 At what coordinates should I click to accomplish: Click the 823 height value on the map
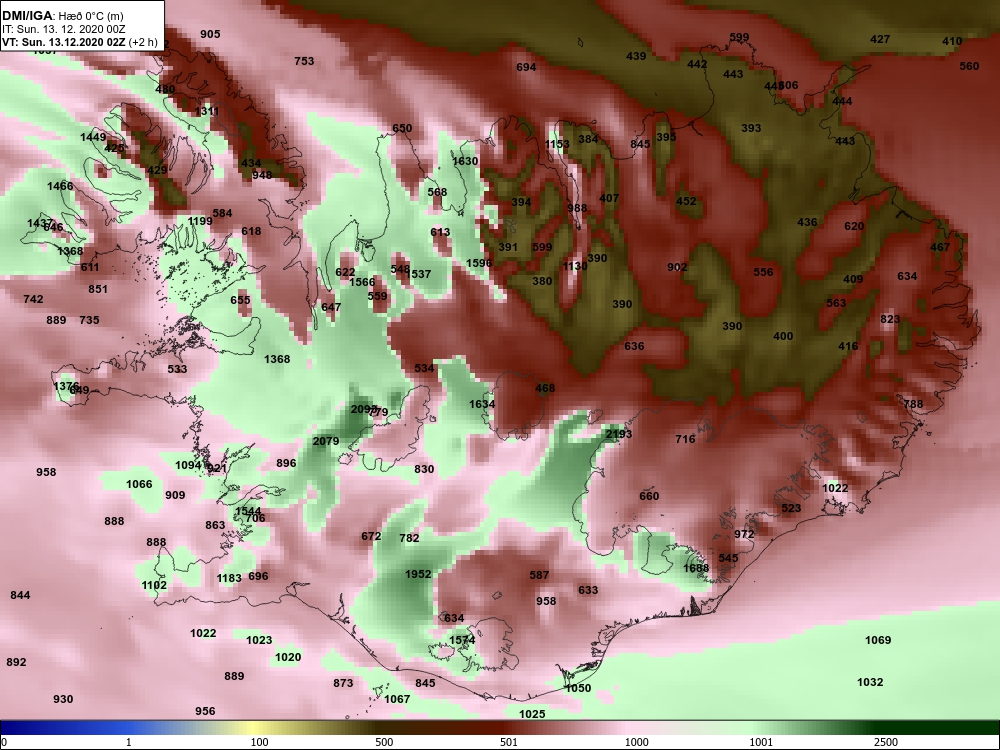pyautogui.click(x=890, y=319)
